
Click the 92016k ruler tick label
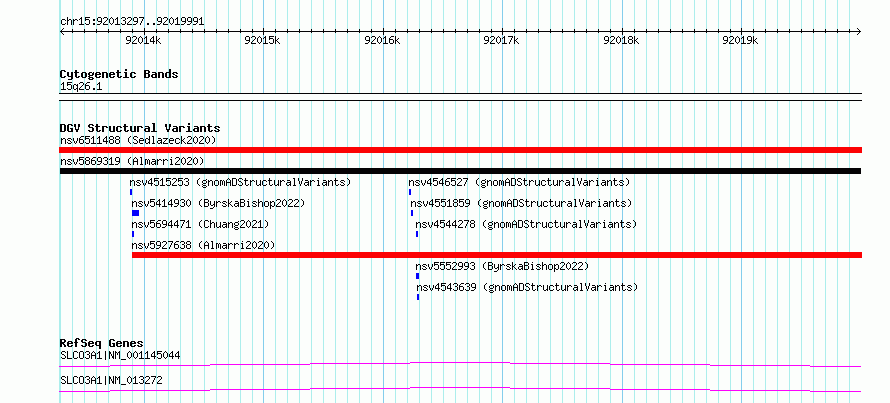(382, 40)
